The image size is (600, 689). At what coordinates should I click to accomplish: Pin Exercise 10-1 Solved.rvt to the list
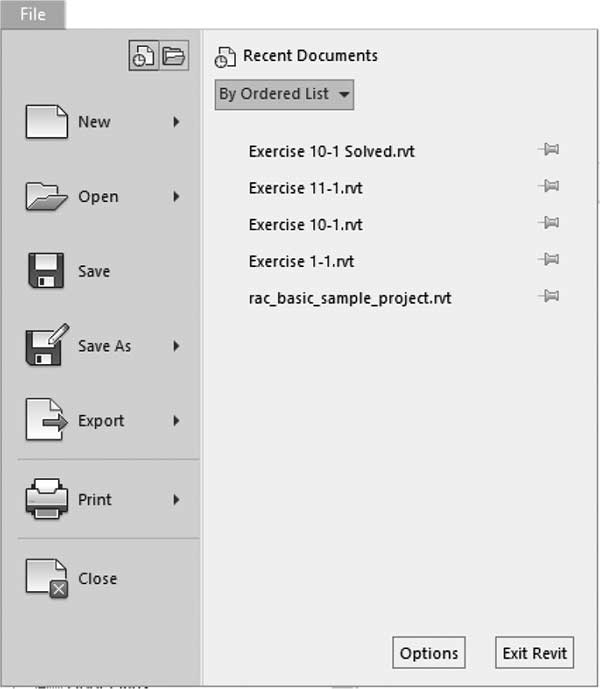click(549, 149)
